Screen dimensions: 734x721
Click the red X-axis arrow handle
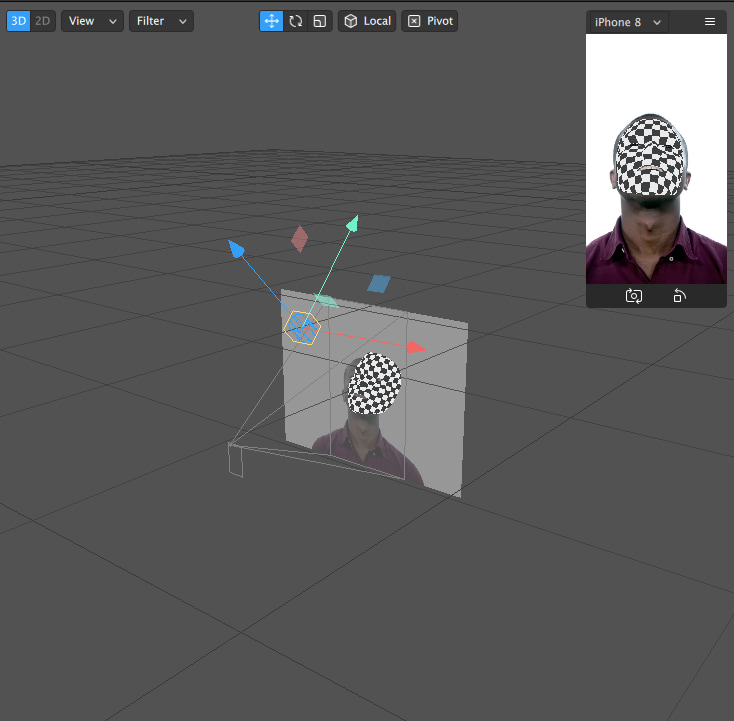click(x=416, y=348)
